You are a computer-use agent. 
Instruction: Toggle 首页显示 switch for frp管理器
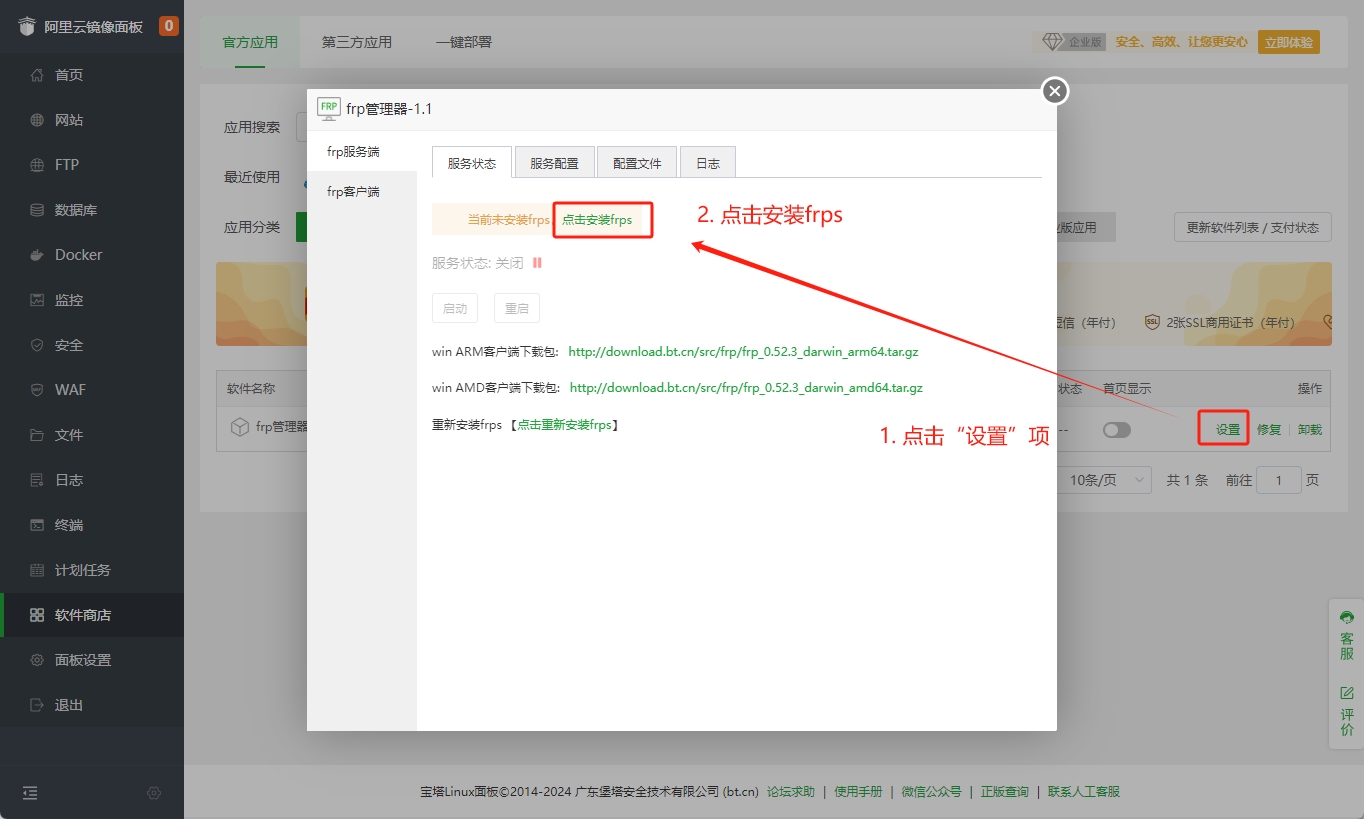[1116, 430]
